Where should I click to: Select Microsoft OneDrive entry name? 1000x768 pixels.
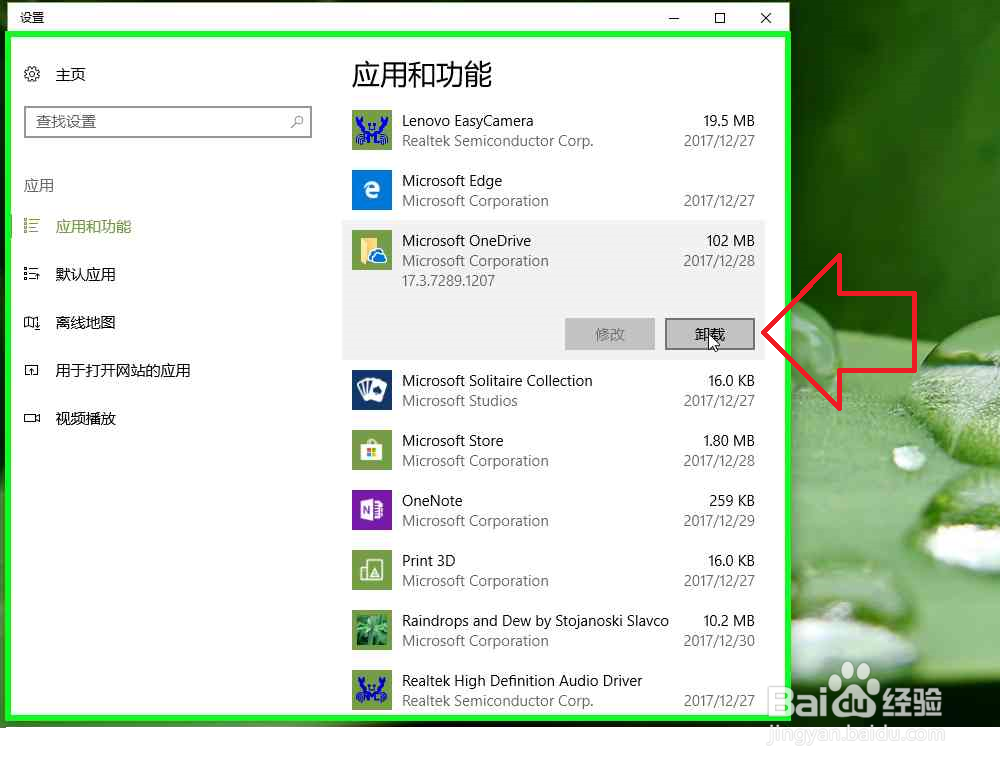466,240
